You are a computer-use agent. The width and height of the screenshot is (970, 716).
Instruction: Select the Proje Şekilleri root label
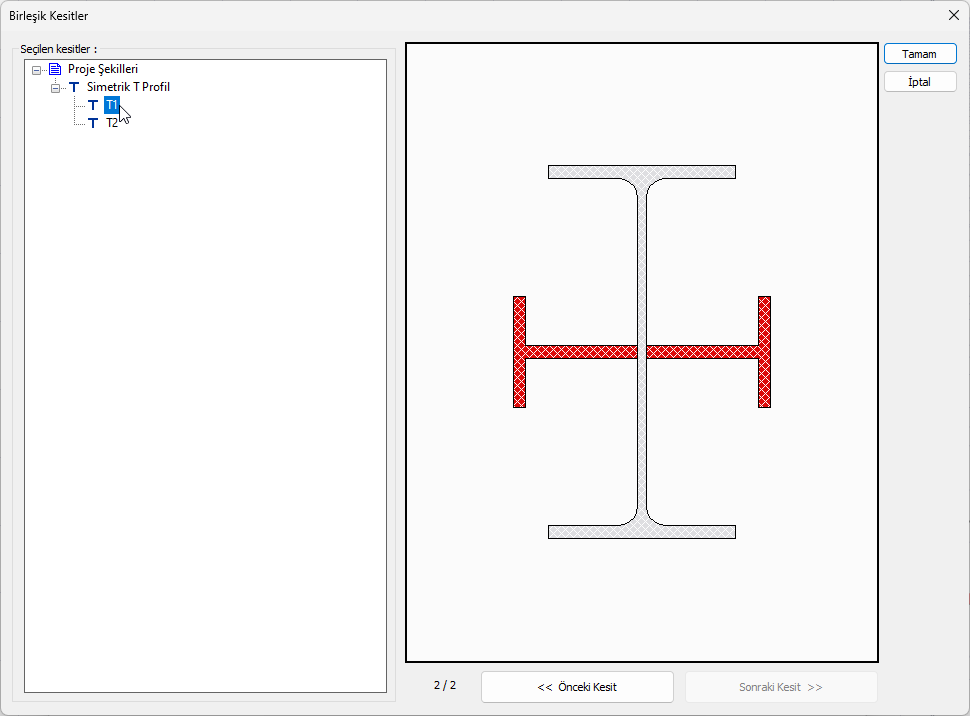click(x=103, y=69)
